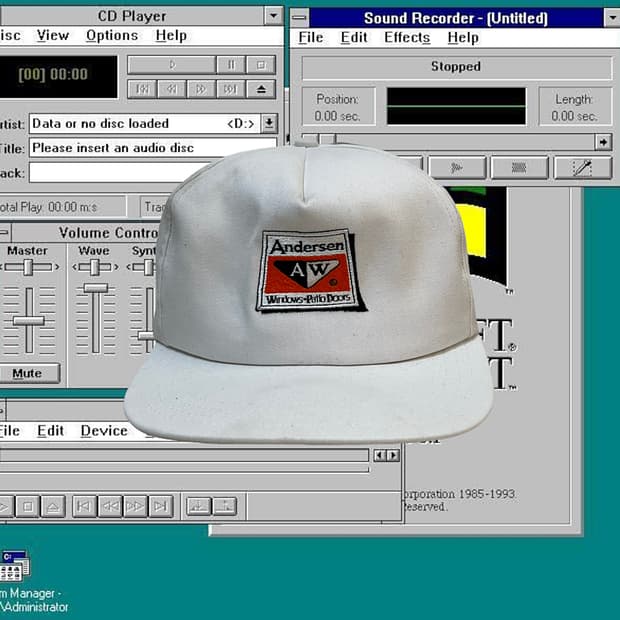The height and width of the screenshot is (620, 620).
Task: Click Sound Recorder title bar down-arrow button
Action: click(x=612, y=18)
